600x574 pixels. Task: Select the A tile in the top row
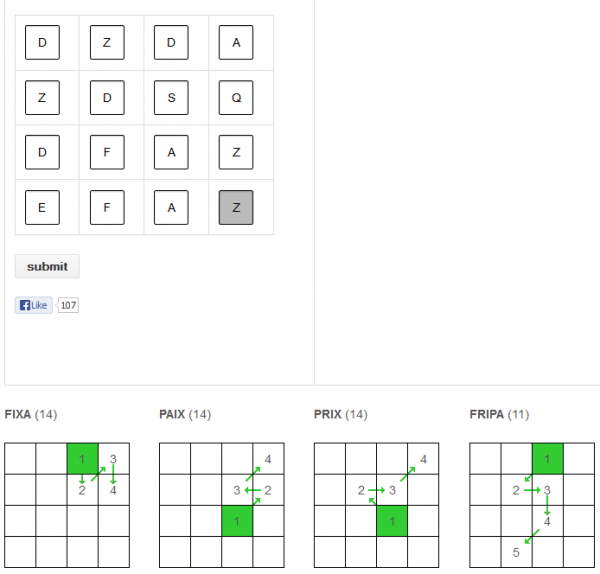point(236,43)
